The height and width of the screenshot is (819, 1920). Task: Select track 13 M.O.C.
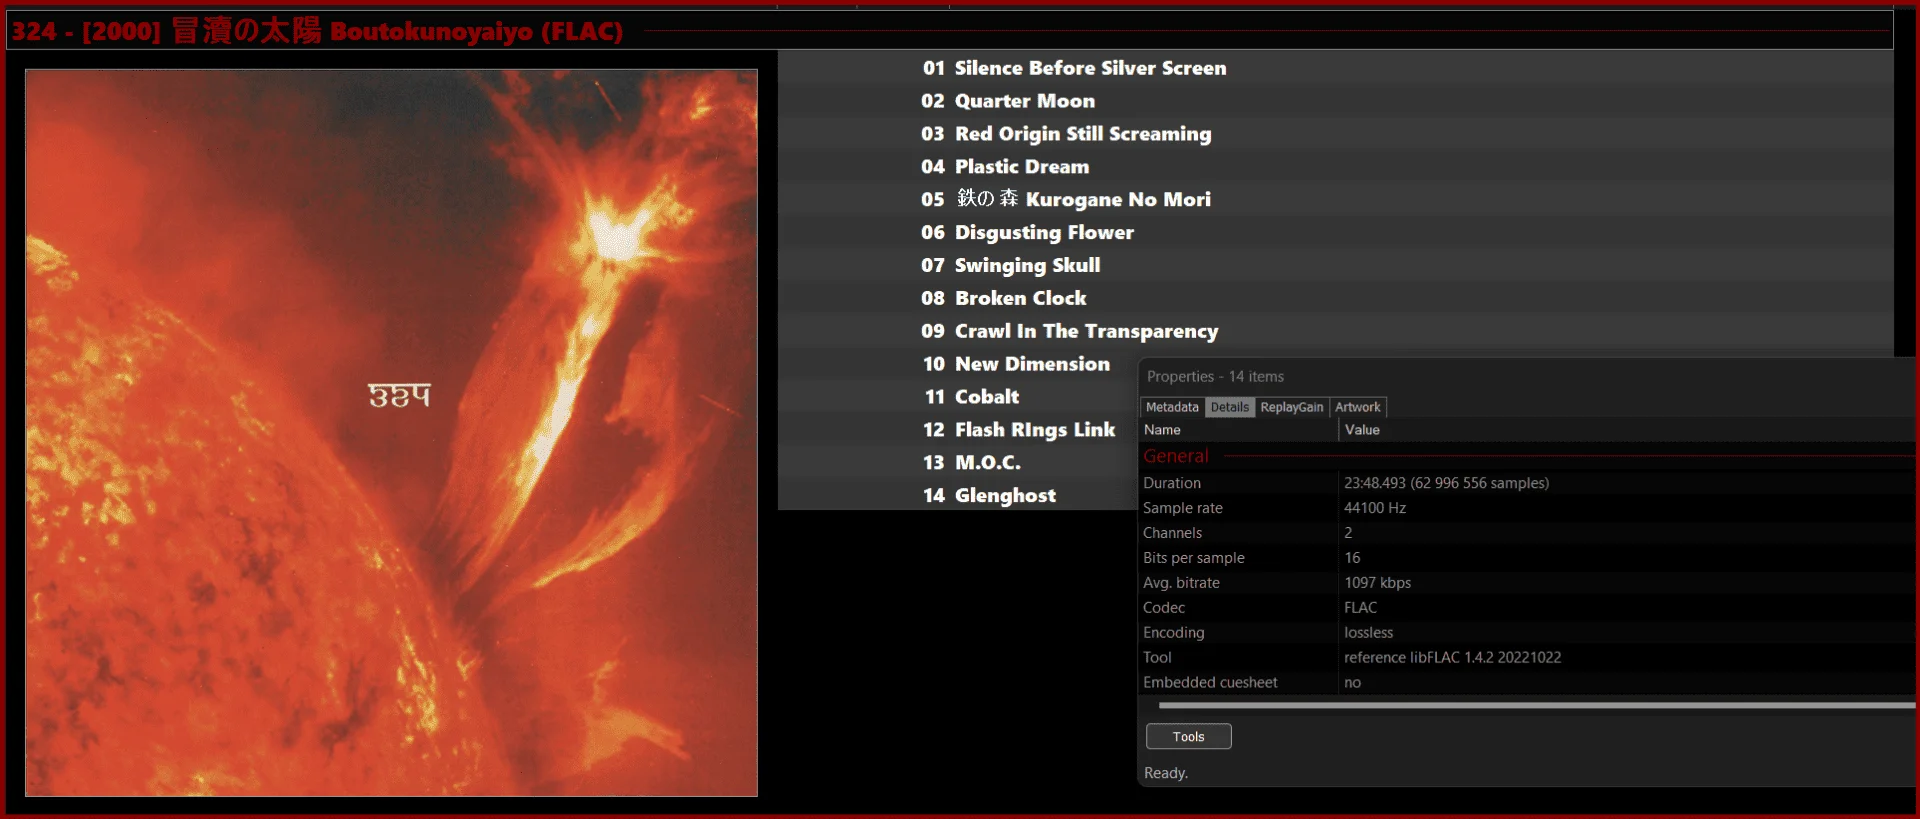point(958,463)
